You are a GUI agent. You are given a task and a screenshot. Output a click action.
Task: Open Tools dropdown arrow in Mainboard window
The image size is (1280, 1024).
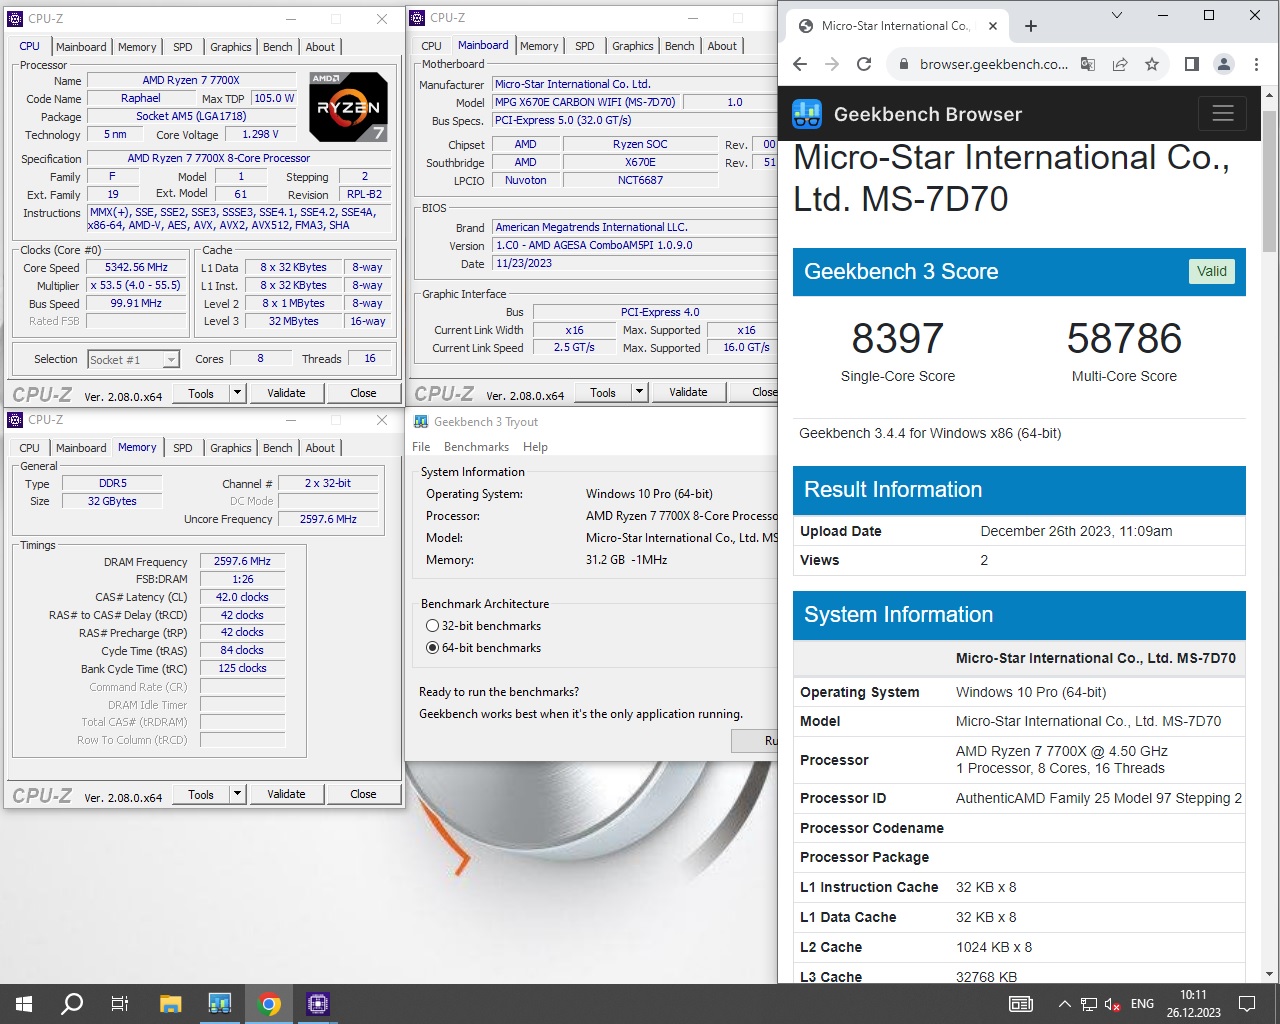[x=640, y=392]
